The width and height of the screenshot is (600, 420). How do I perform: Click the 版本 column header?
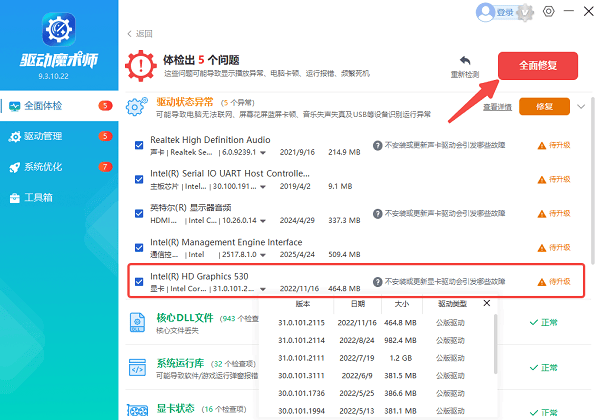tap(303, 304)
